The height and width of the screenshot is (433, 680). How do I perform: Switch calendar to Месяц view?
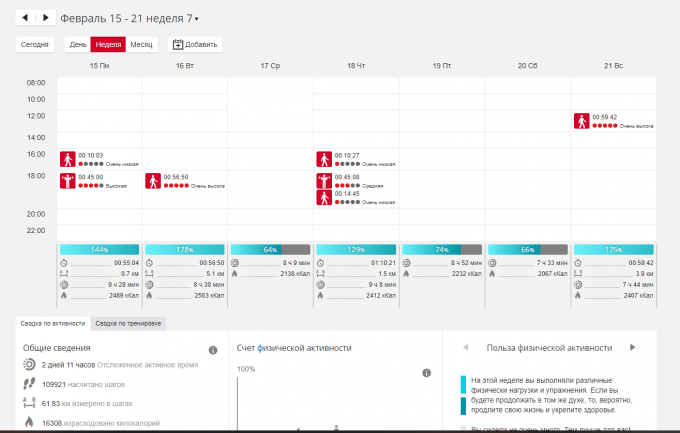(x=141, y=45)
